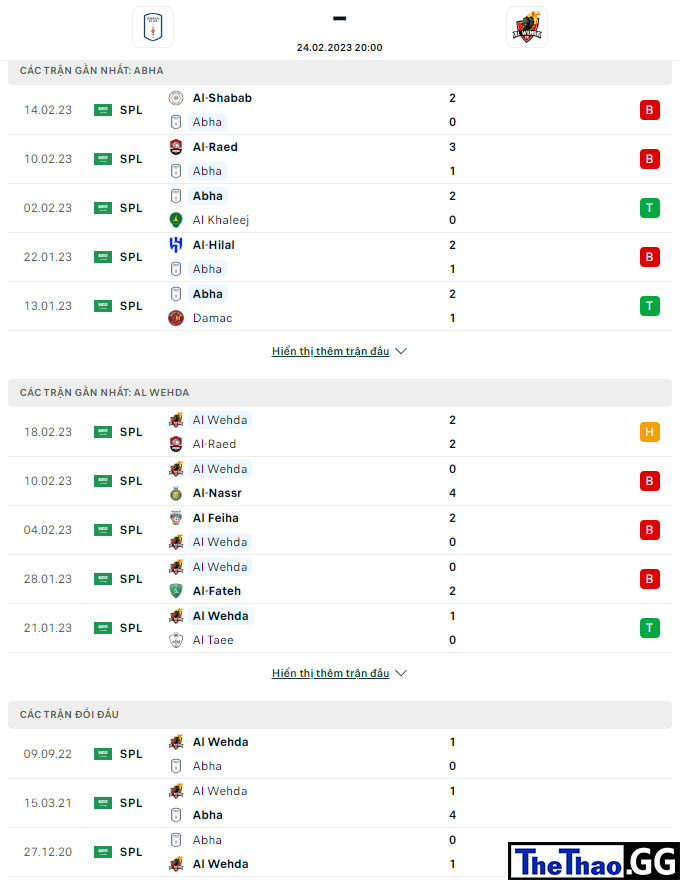Click the Al-Nassr team logo
The width and height of the screenshot is (680, 880).
point(176,493)
